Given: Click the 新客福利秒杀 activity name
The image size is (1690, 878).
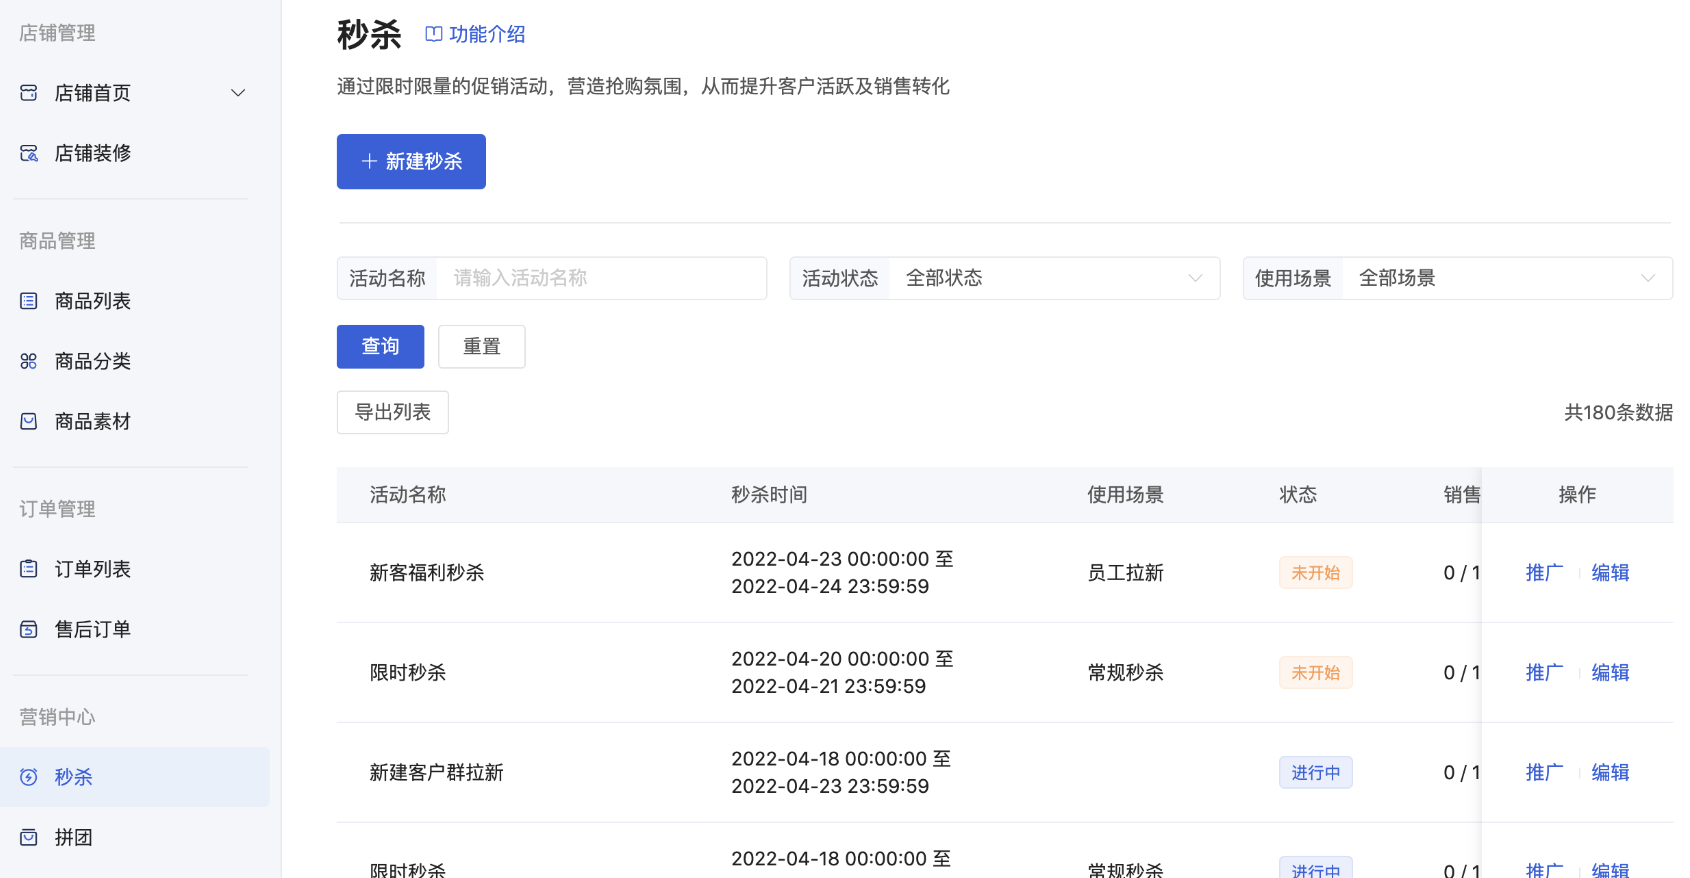Looking at the screenshot, I should 427,573.
